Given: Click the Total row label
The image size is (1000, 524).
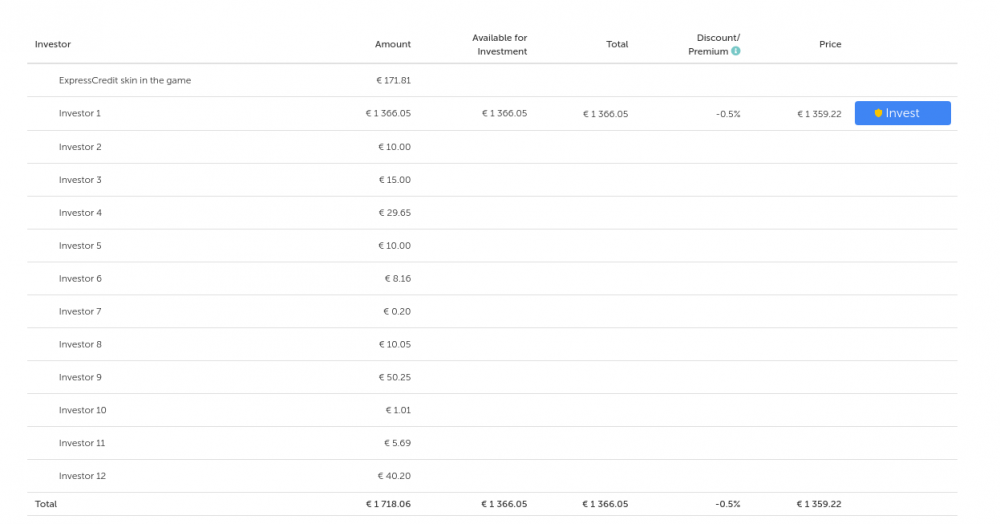Looking at the screenshot, I should (46, 504).
